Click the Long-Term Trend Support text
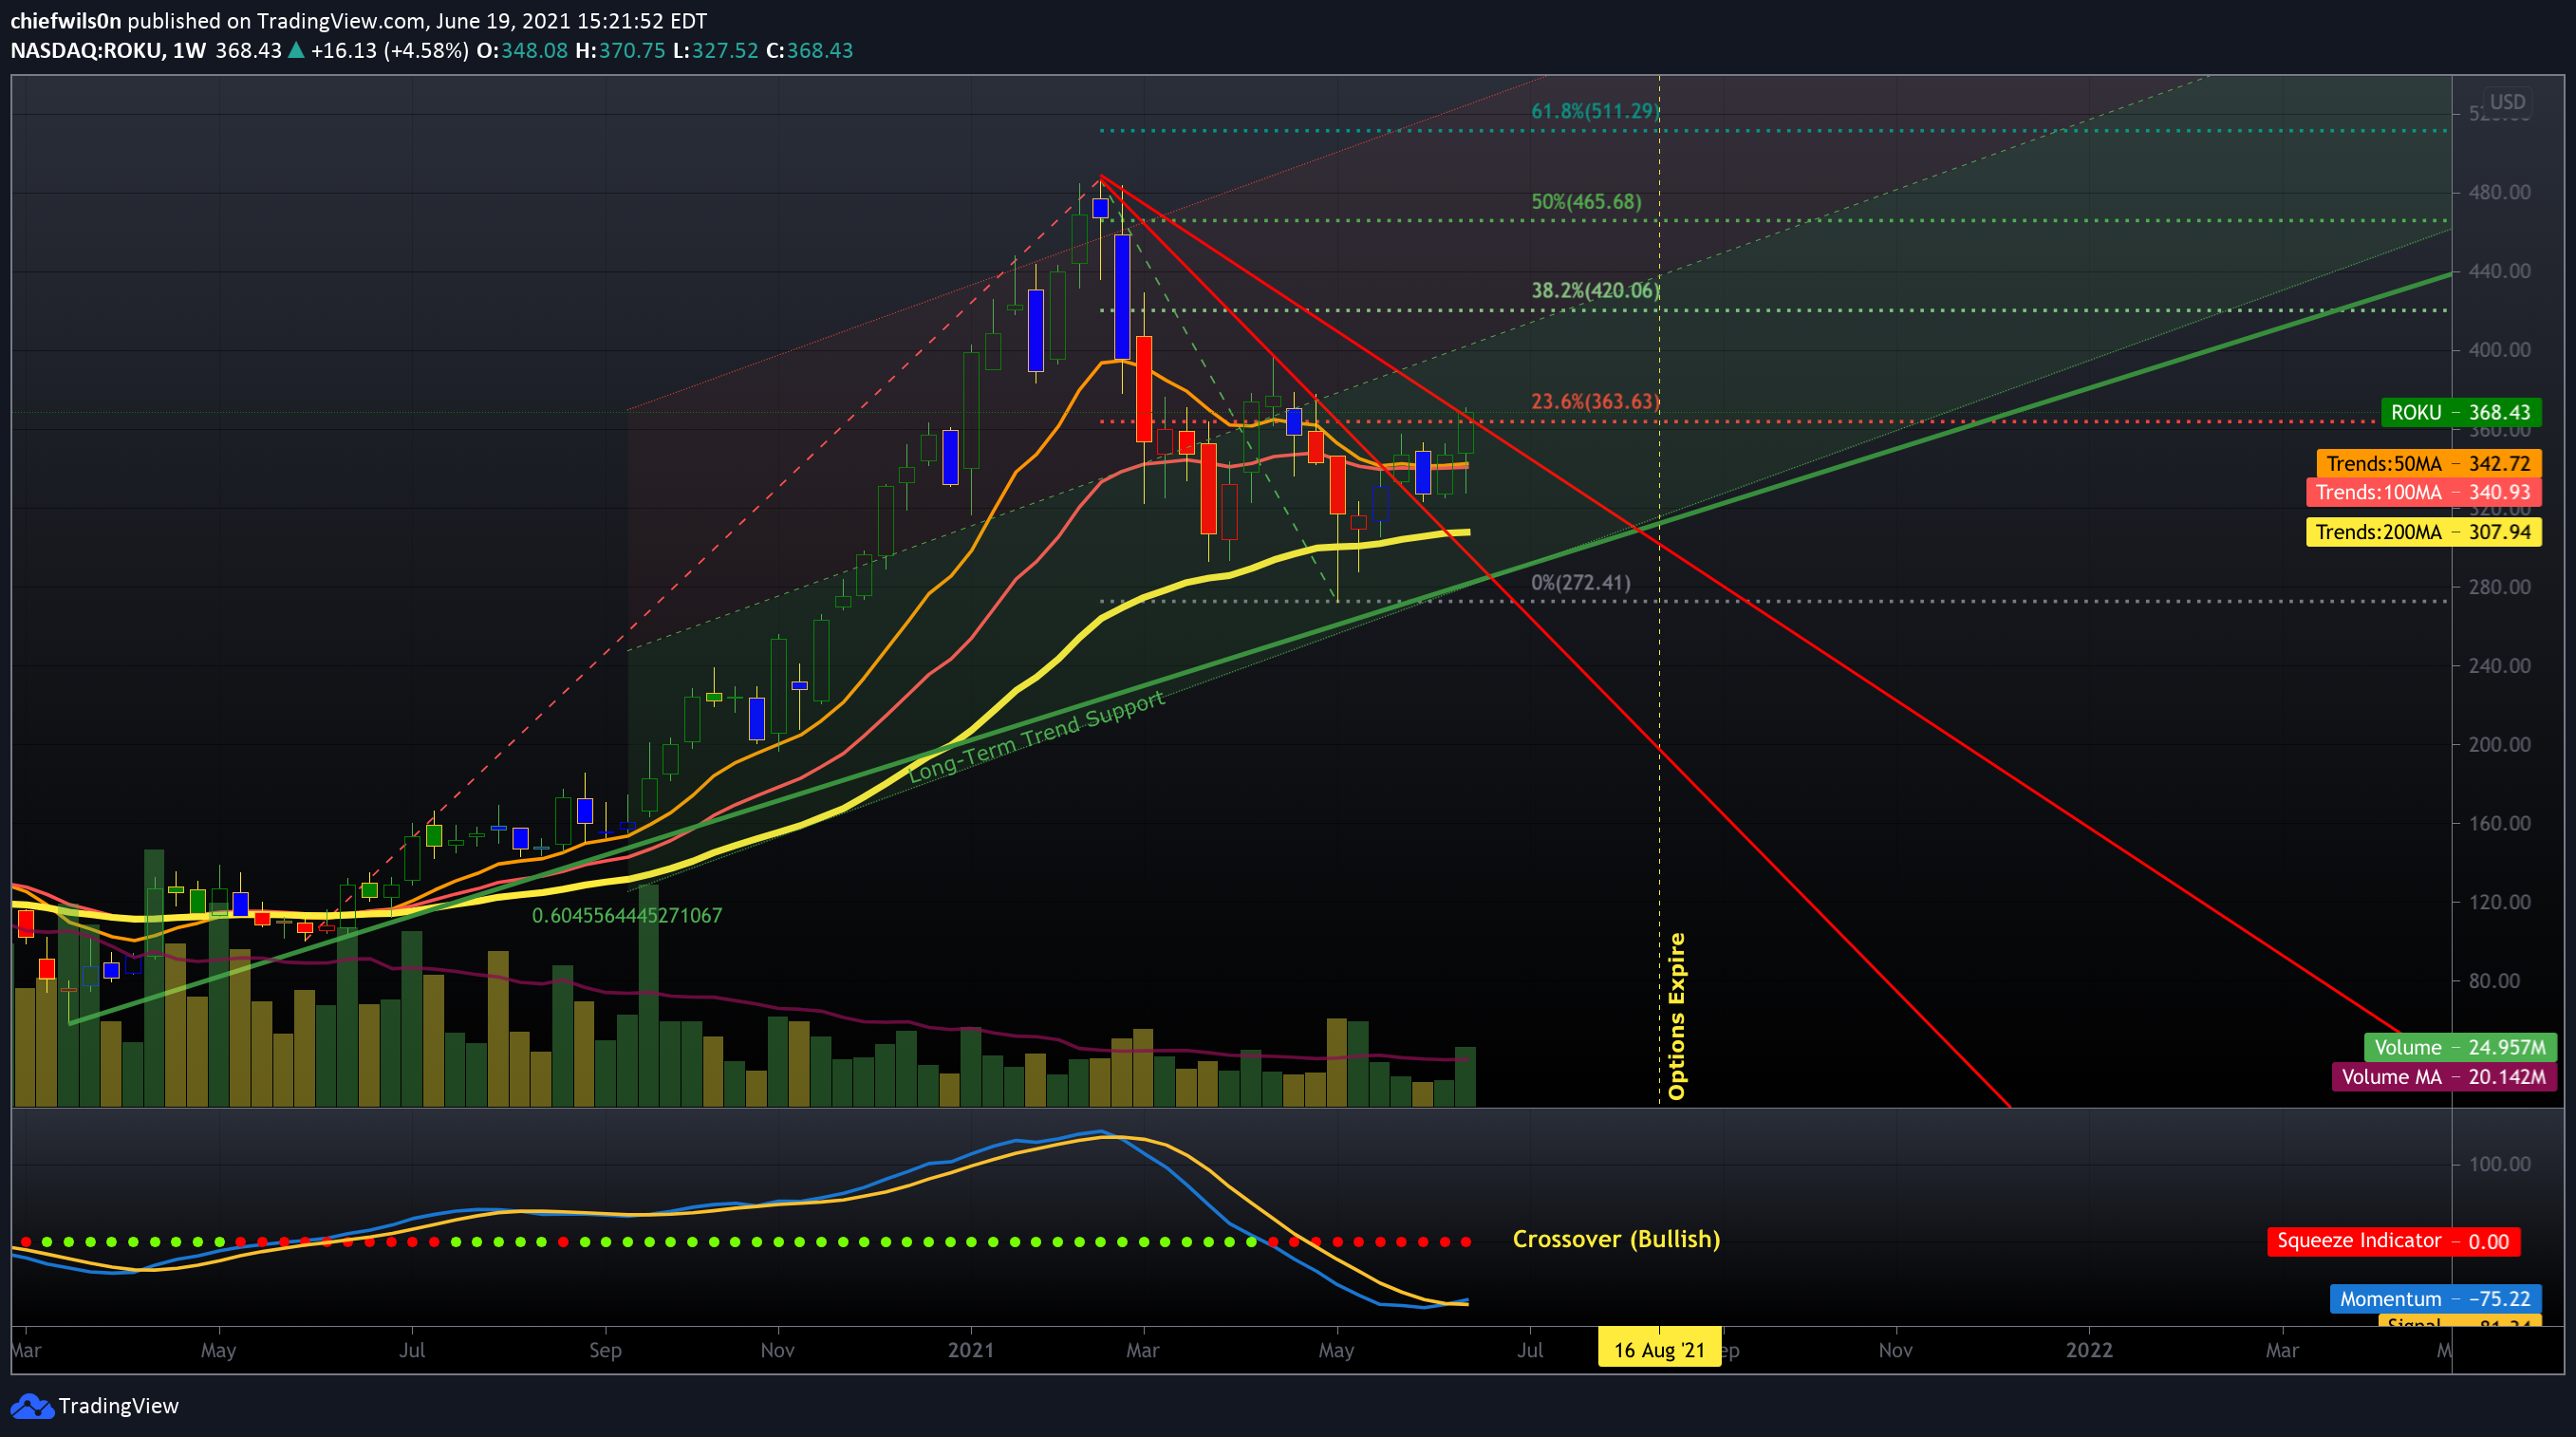This screenshot has height=1437, width=2576. pyautogui.click(x=1037, y=736)
